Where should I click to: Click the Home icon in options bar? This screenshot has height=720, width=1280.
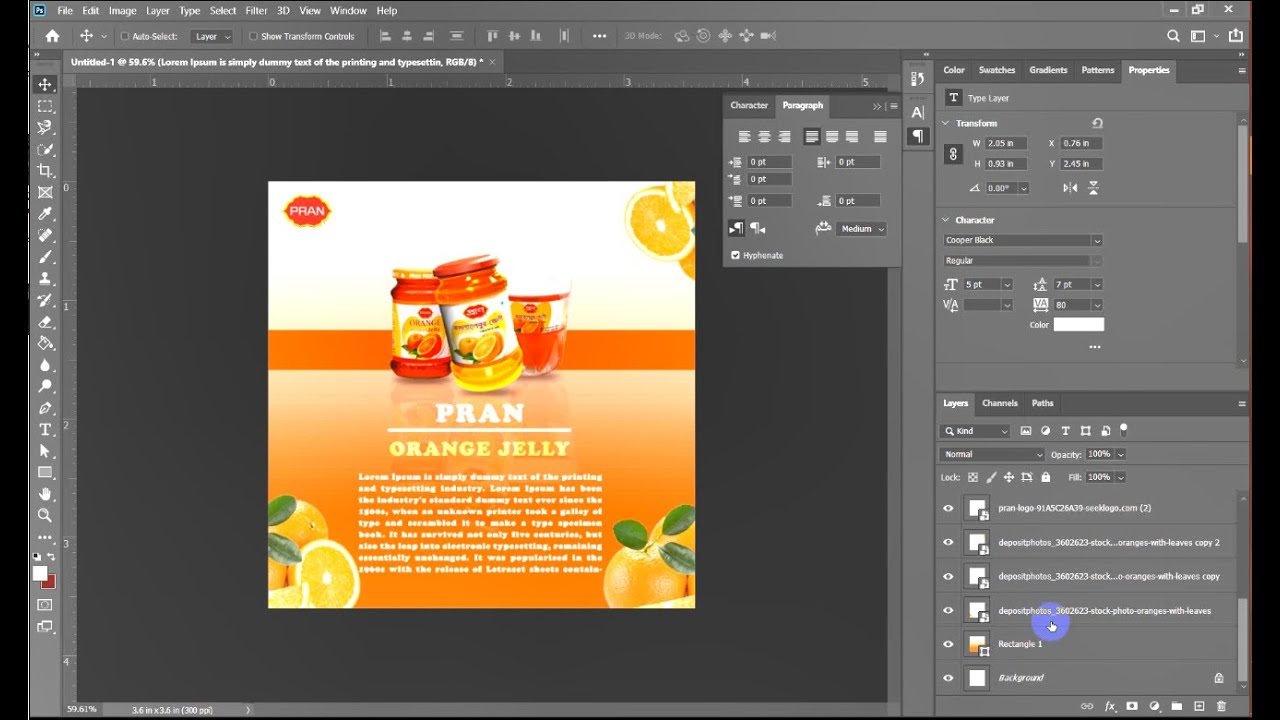click(x=52, y=36)
